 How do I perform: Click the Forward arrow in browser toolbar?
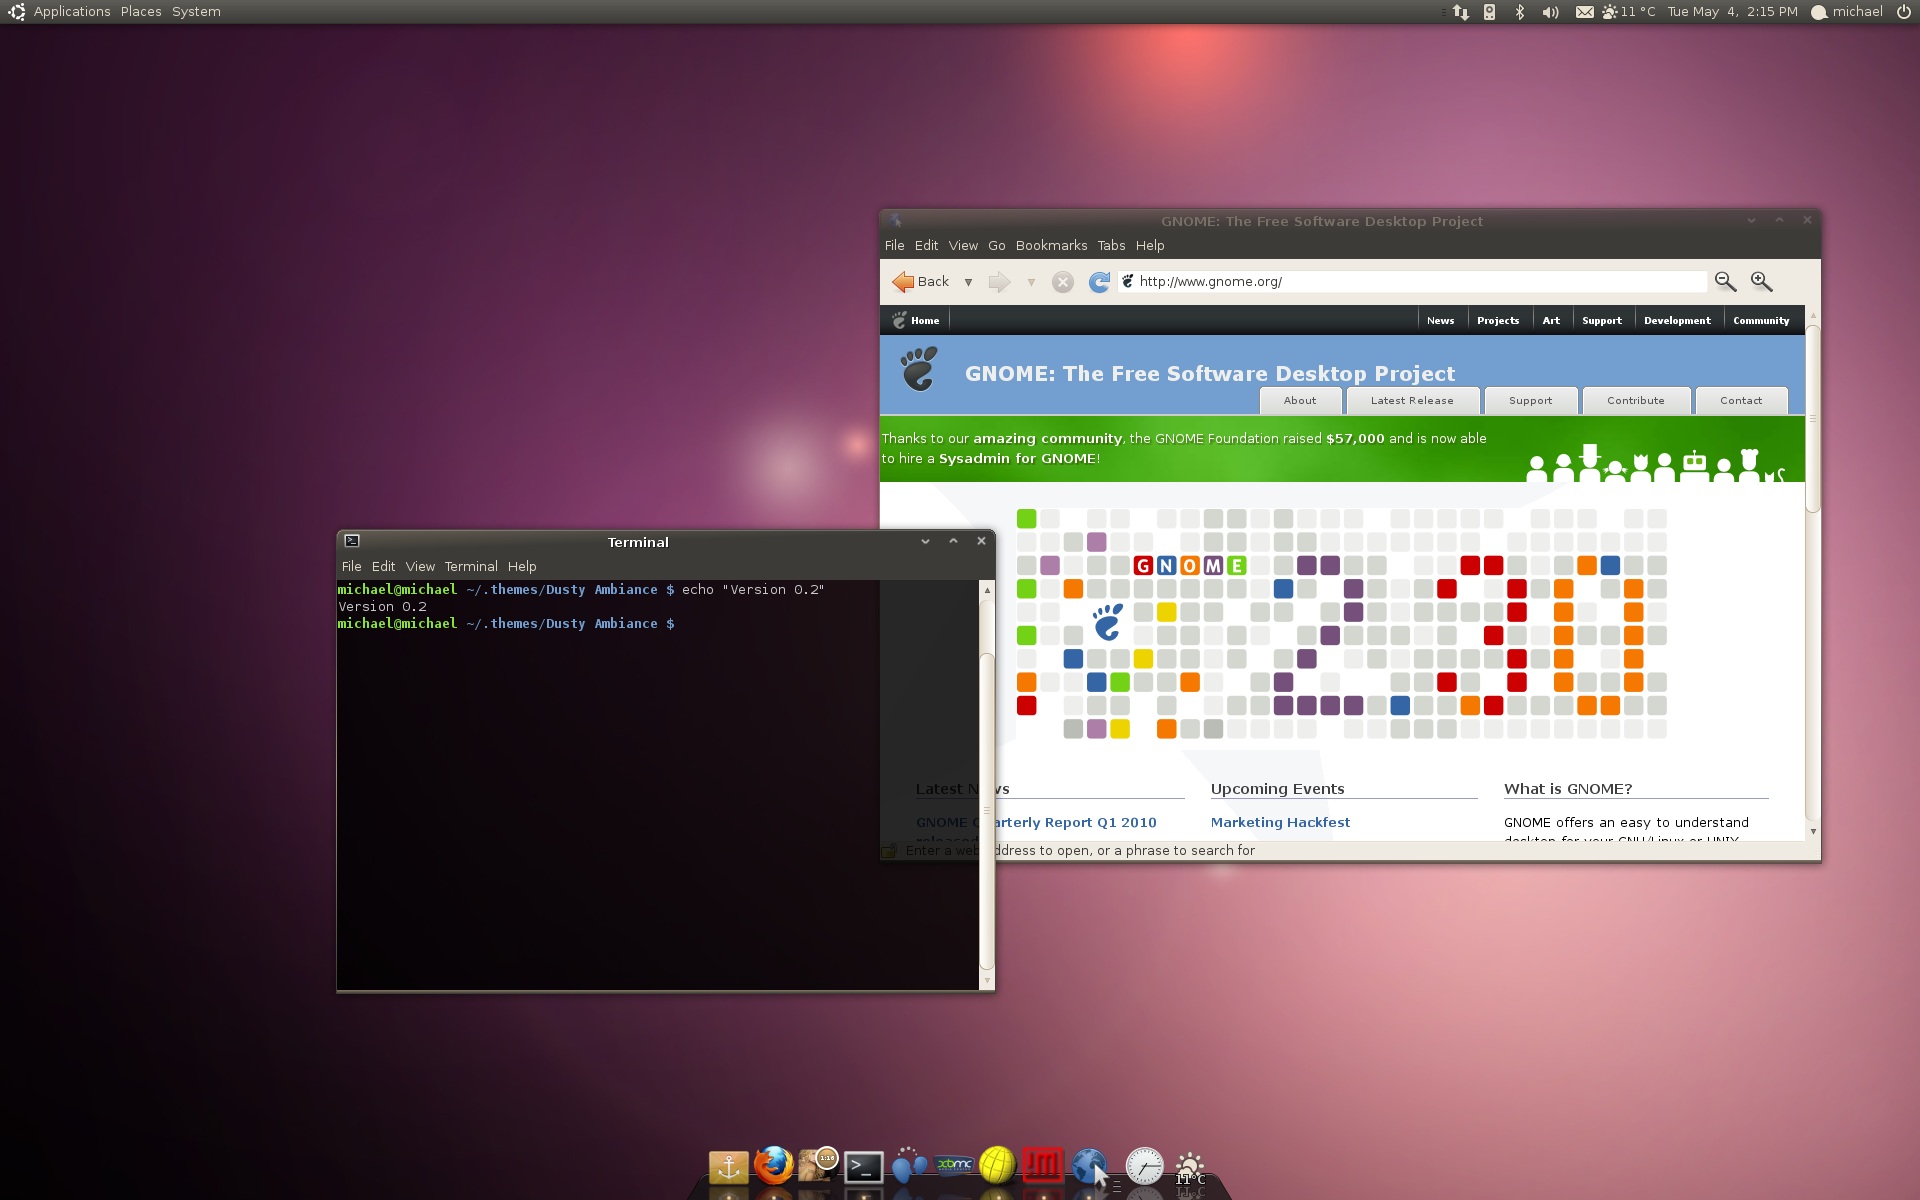click(x=999, y=282)
